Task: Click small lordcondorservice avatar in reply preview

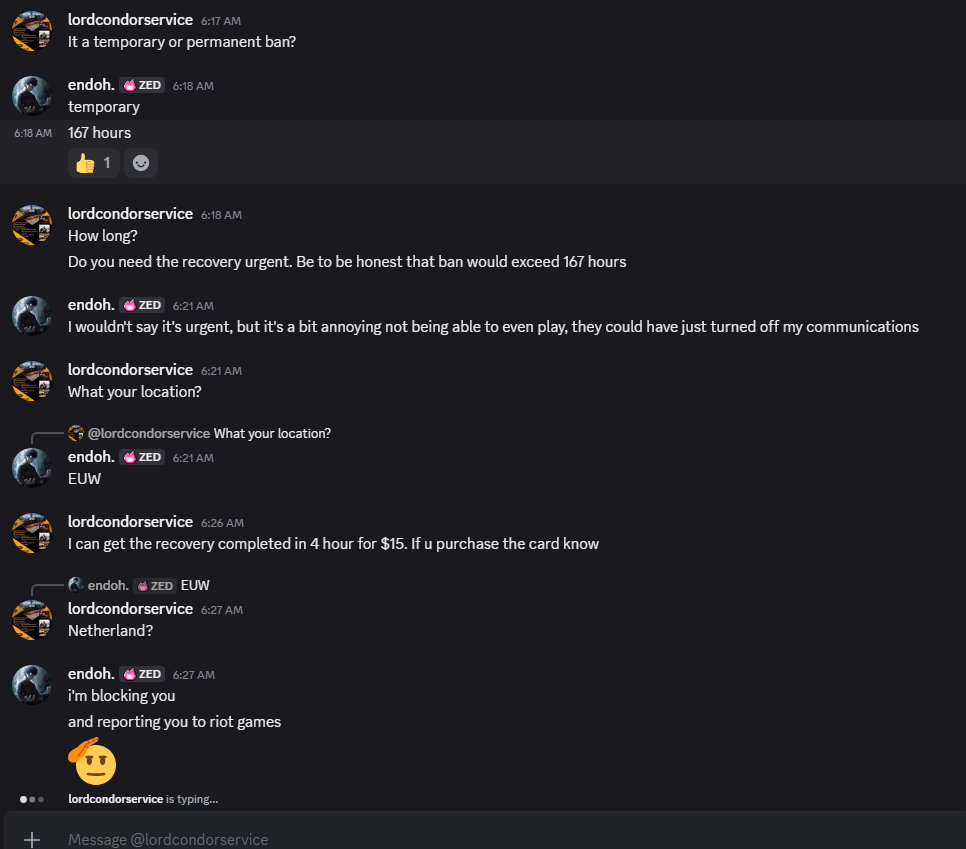Action: (x=76, y=433)
